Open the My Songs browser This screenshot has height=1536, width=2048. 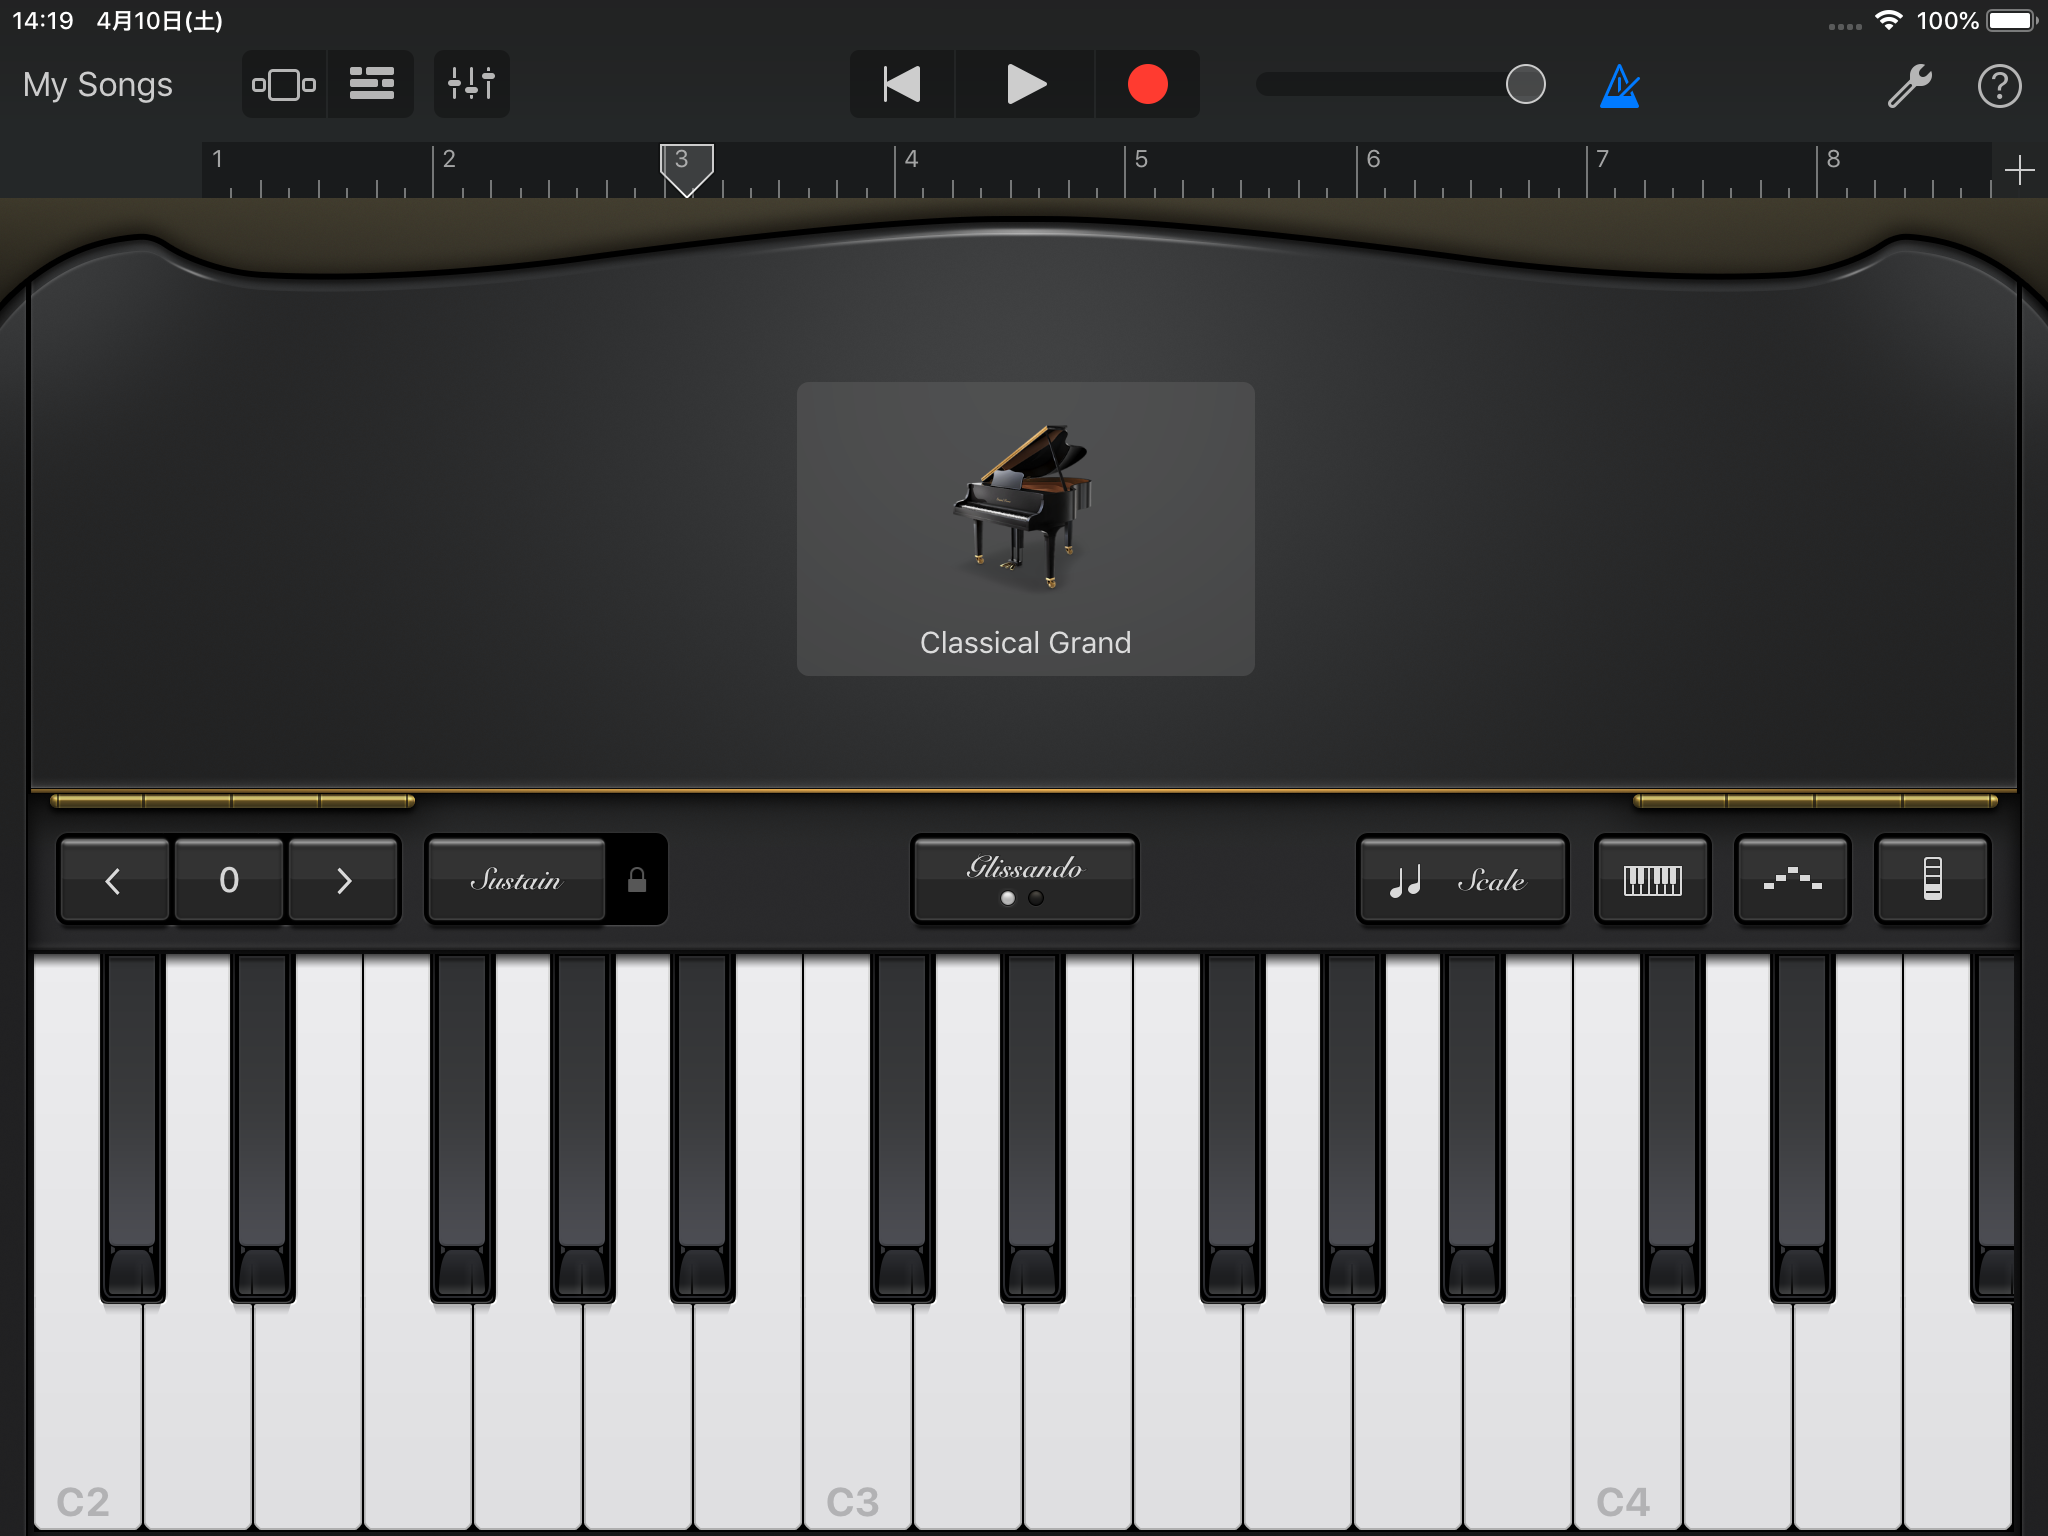(98, 85)
